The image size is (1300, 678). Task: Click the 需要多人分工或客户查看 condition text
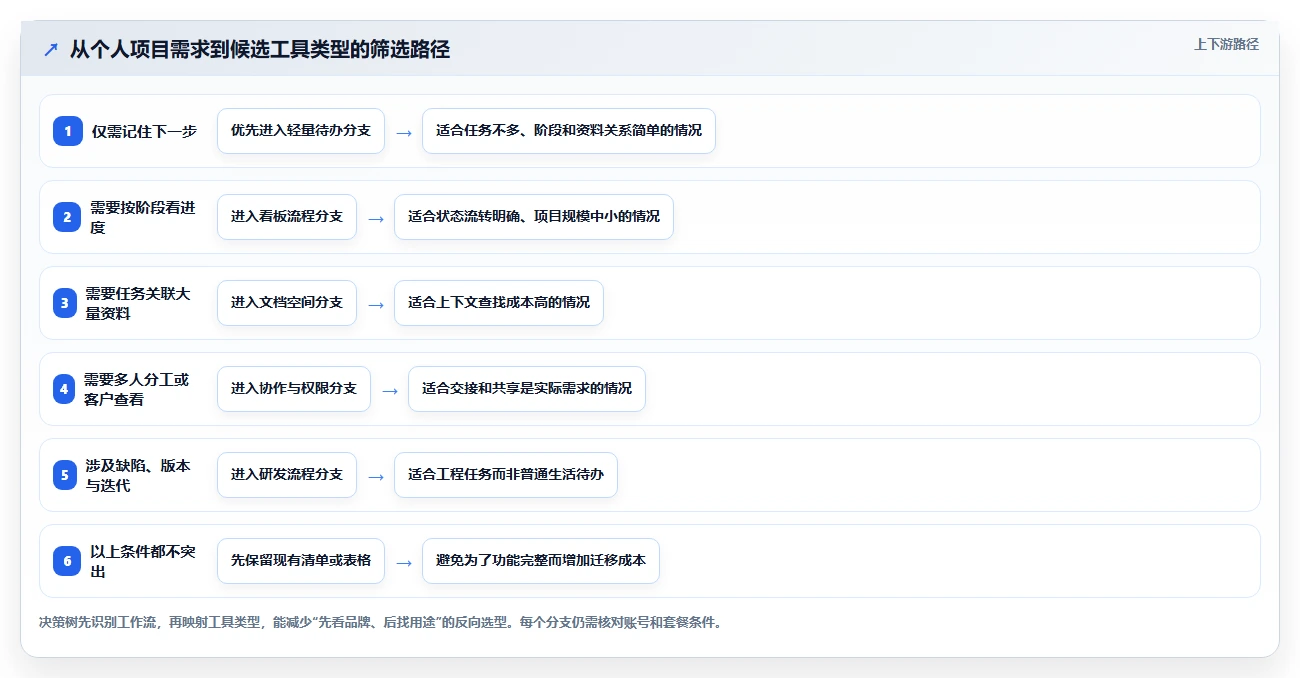coord(136,389)
